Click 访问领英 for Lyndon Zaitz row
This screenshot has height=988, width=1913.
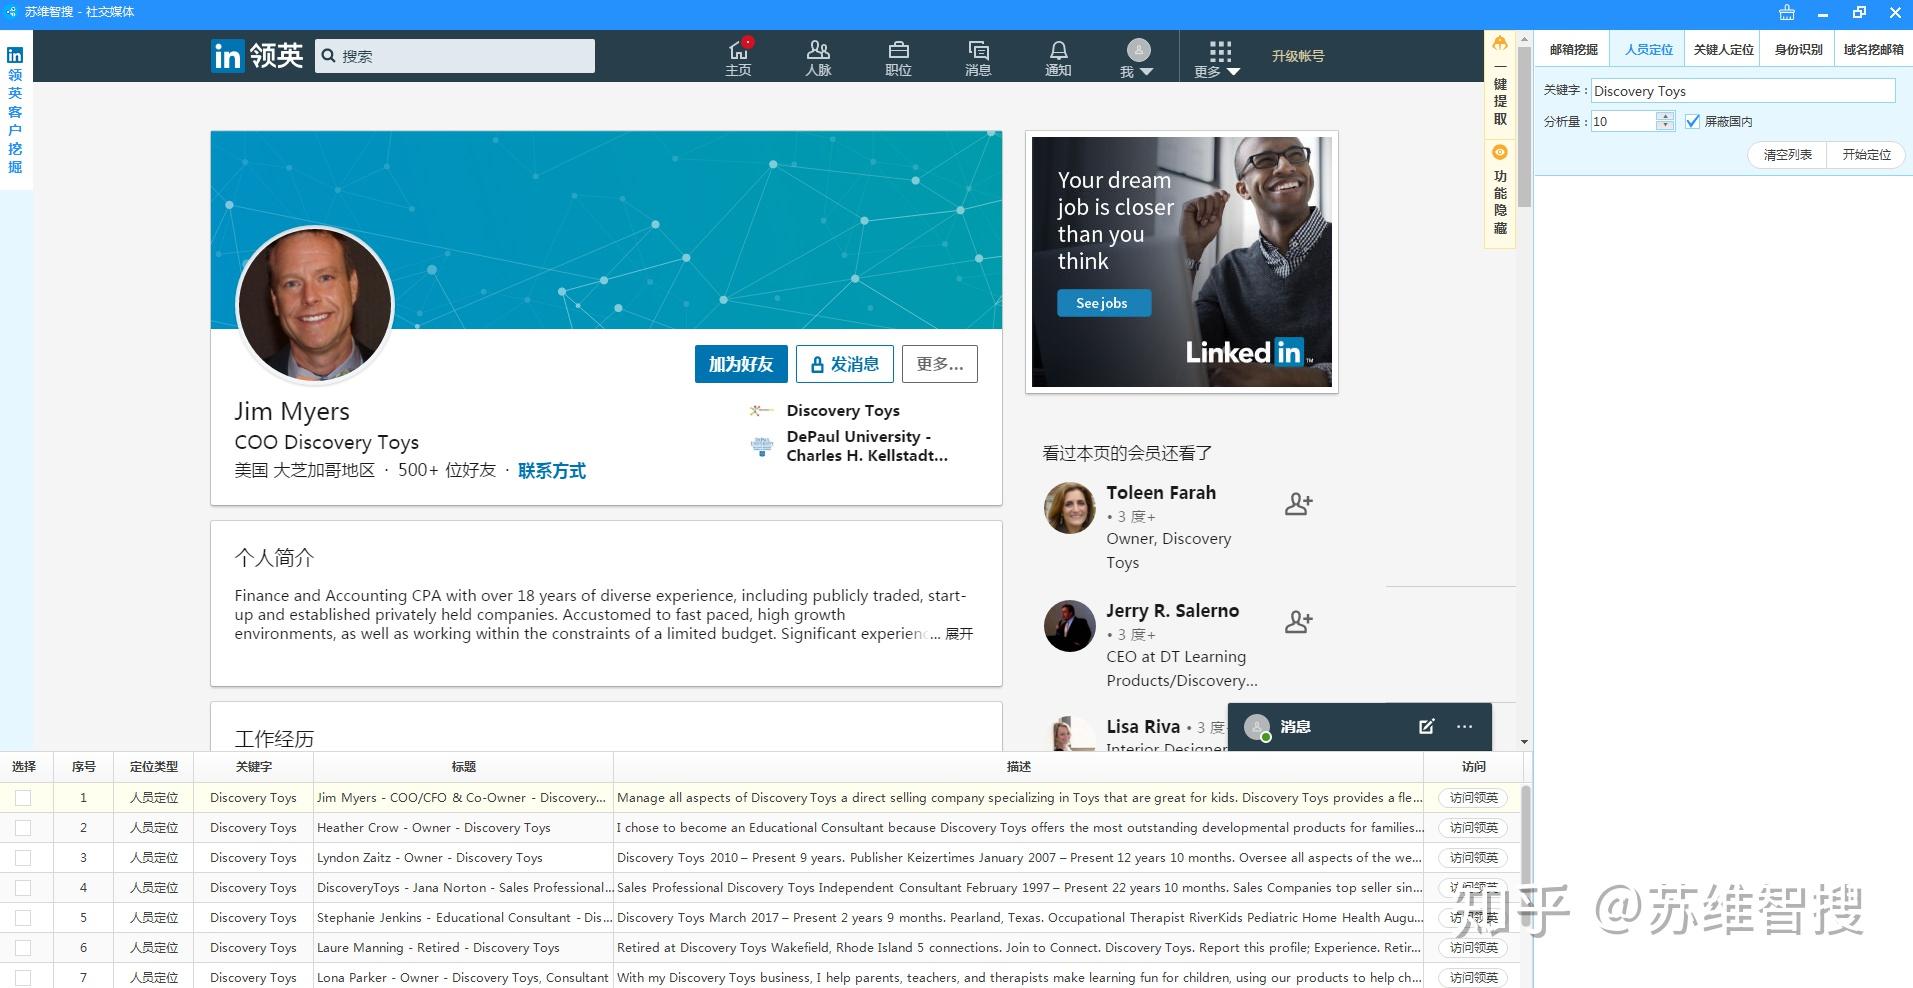[x=1473, y=858]
